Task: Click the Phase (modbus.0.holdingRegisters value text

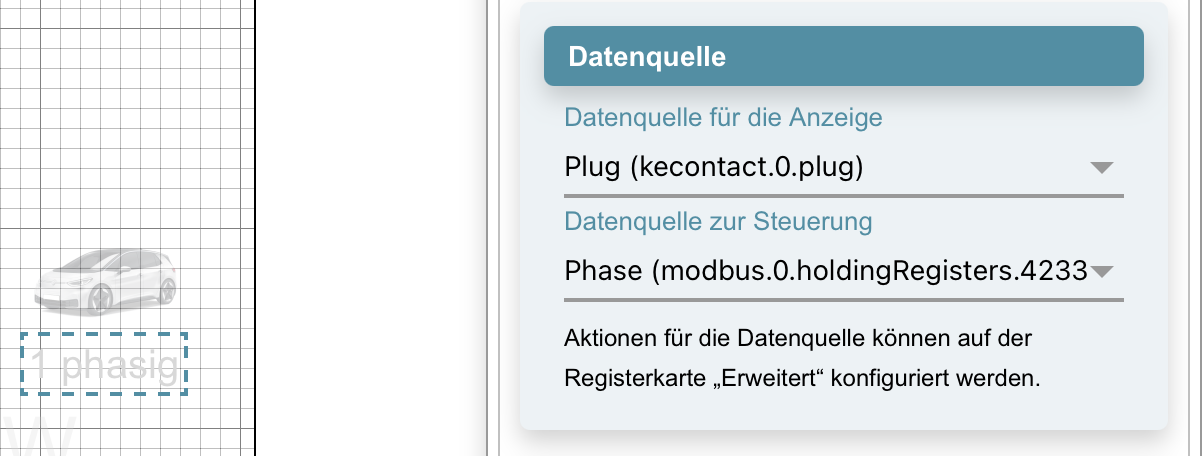Action: (825, 271)
